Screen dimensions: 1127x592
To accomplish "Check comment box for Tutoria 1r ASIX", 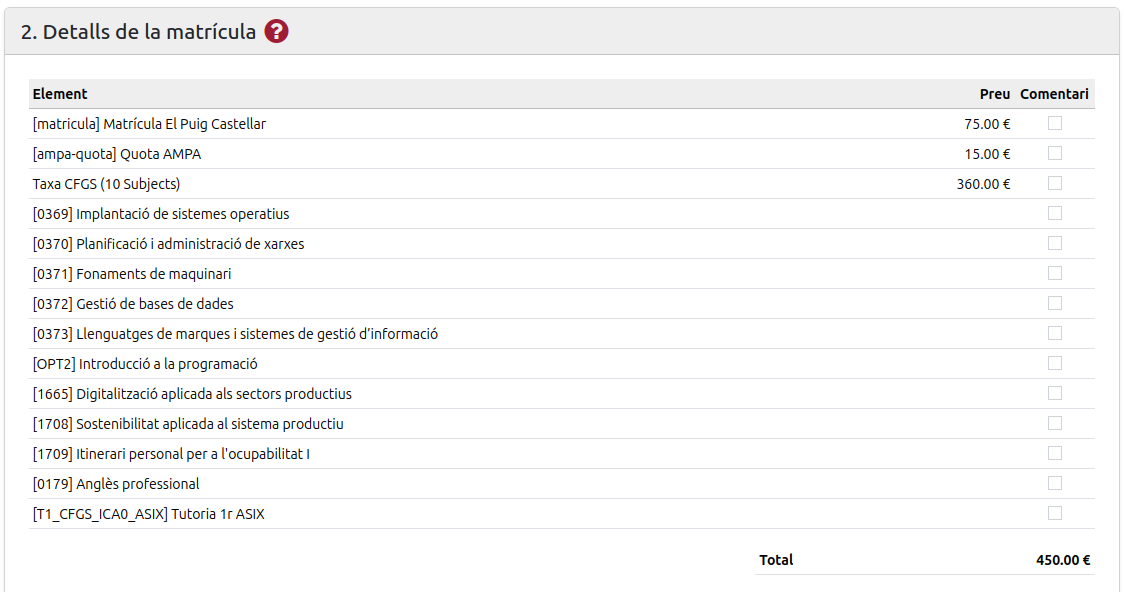I will (x=1054, y=513).
